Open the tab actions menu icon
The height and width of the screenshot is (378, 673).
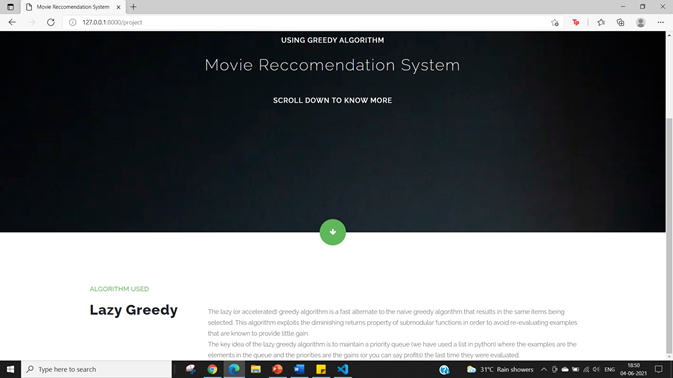point(10,7)
